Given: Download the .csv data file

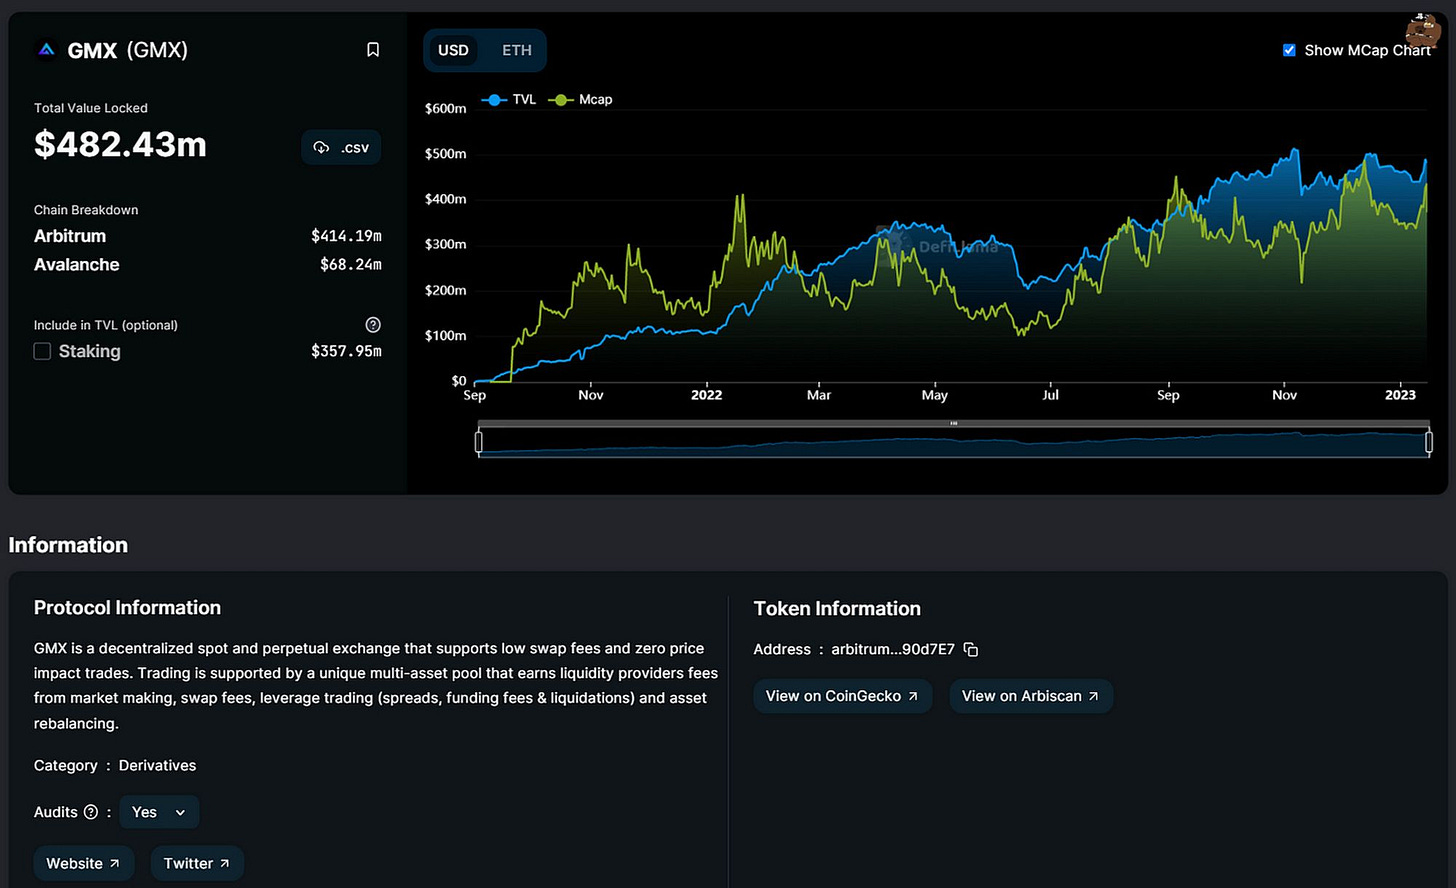Looking at the screenshot, I should coord(341,147).
